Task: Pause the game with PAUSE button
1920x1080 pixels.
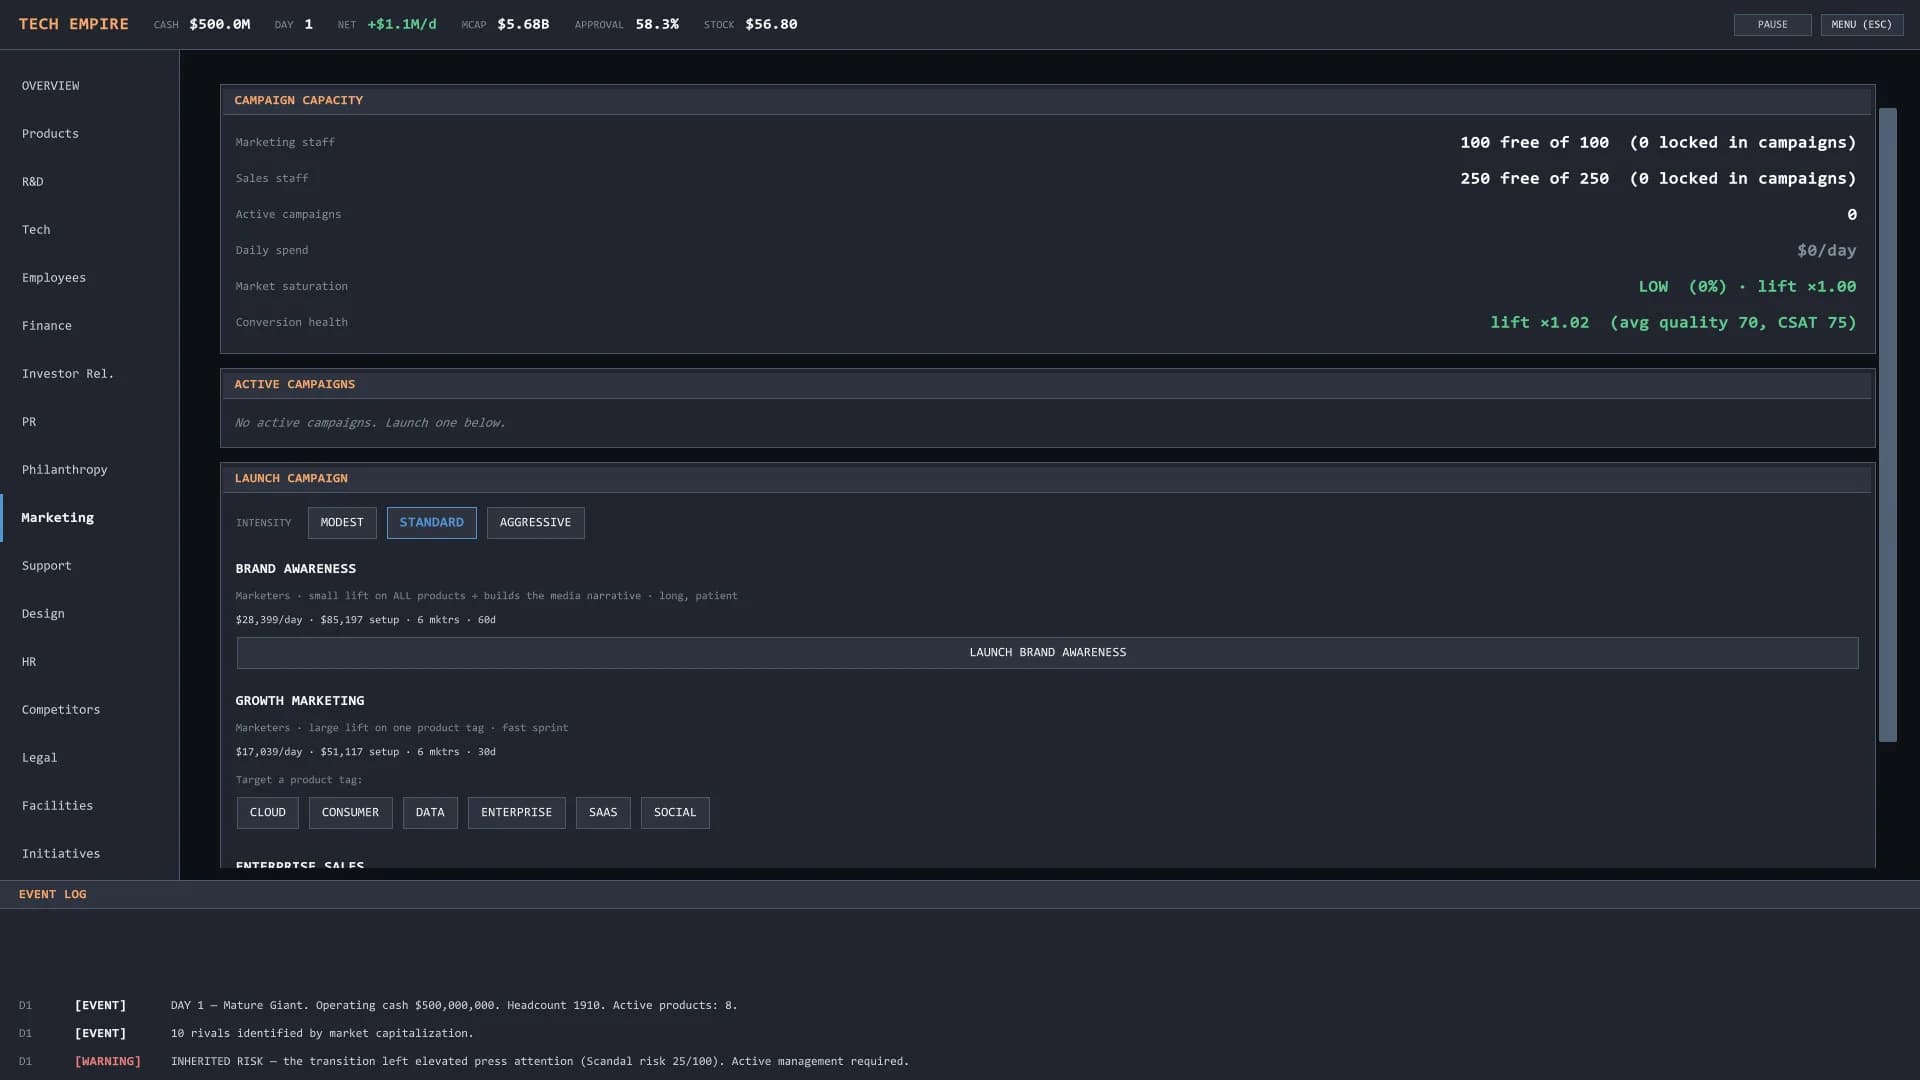Action: [x=1772, y=25]
